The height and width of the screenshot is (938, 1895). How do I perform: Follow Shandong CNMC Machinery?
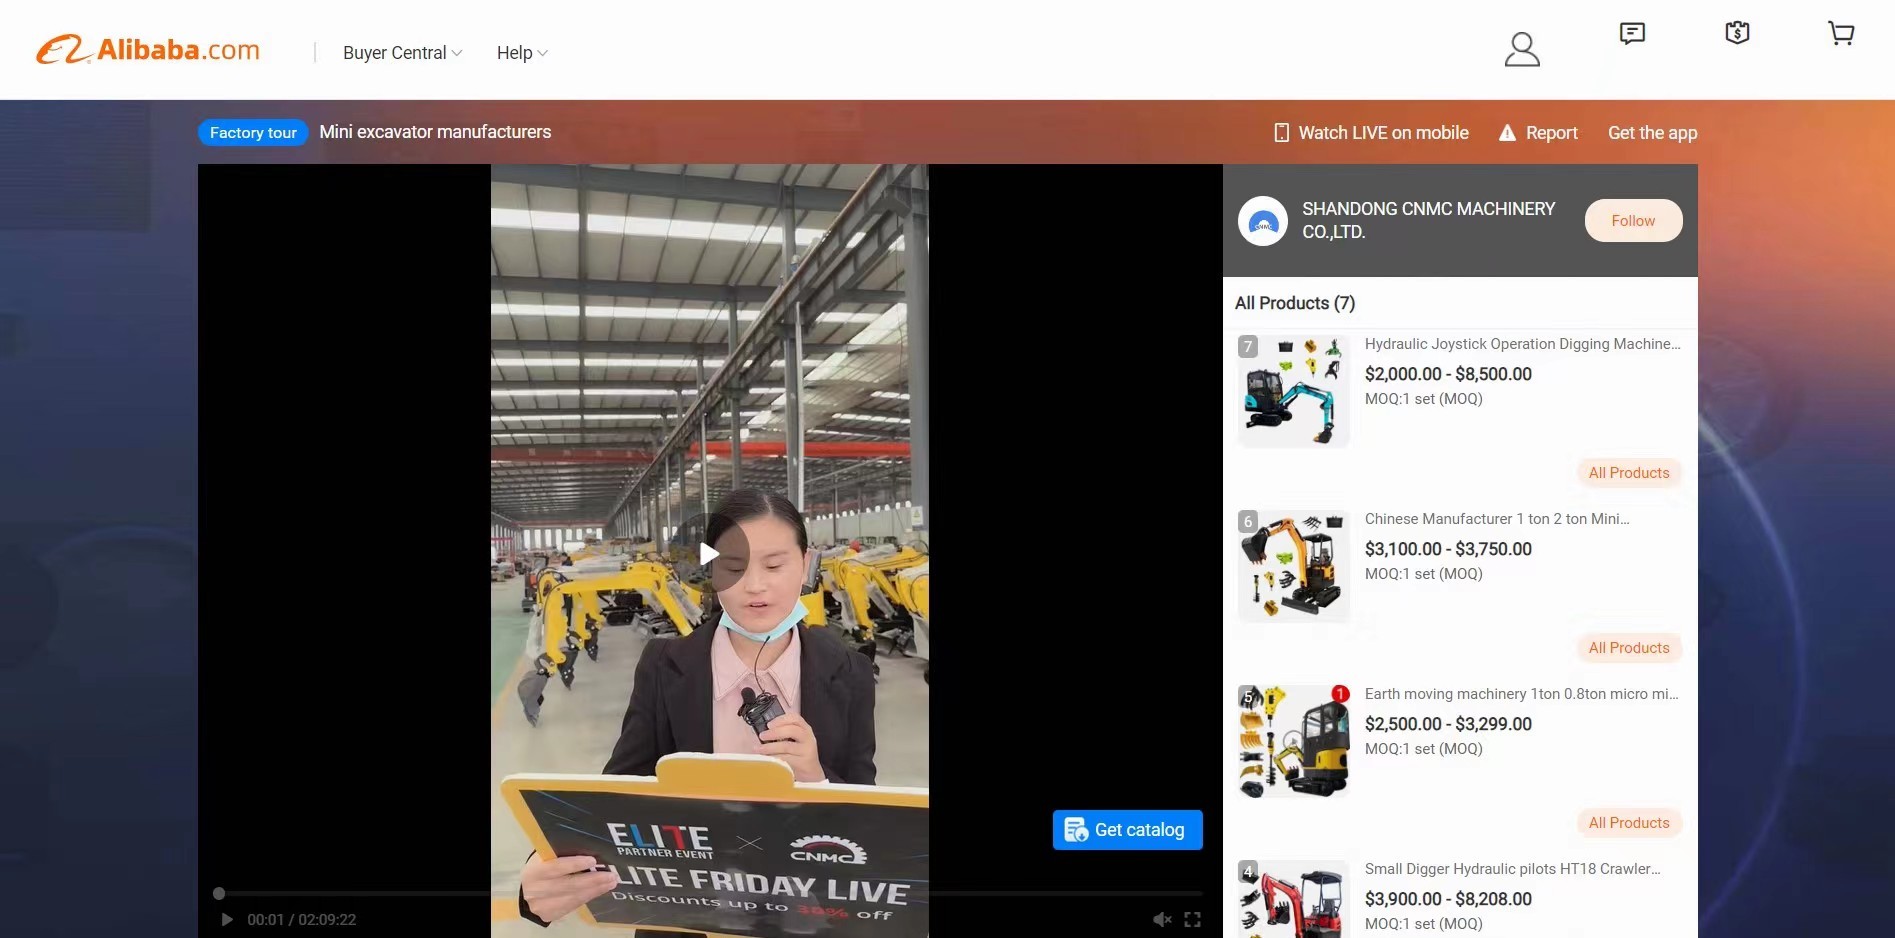1633,221
